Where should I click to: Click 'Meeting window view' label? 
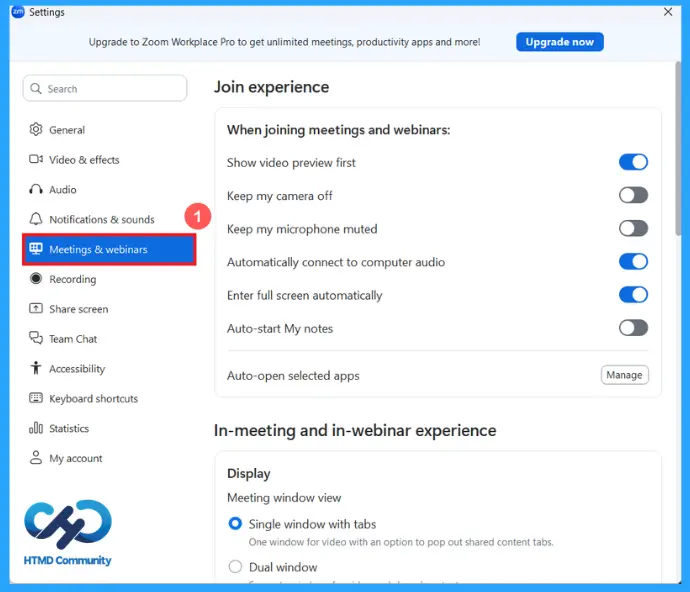coord(284,498)
